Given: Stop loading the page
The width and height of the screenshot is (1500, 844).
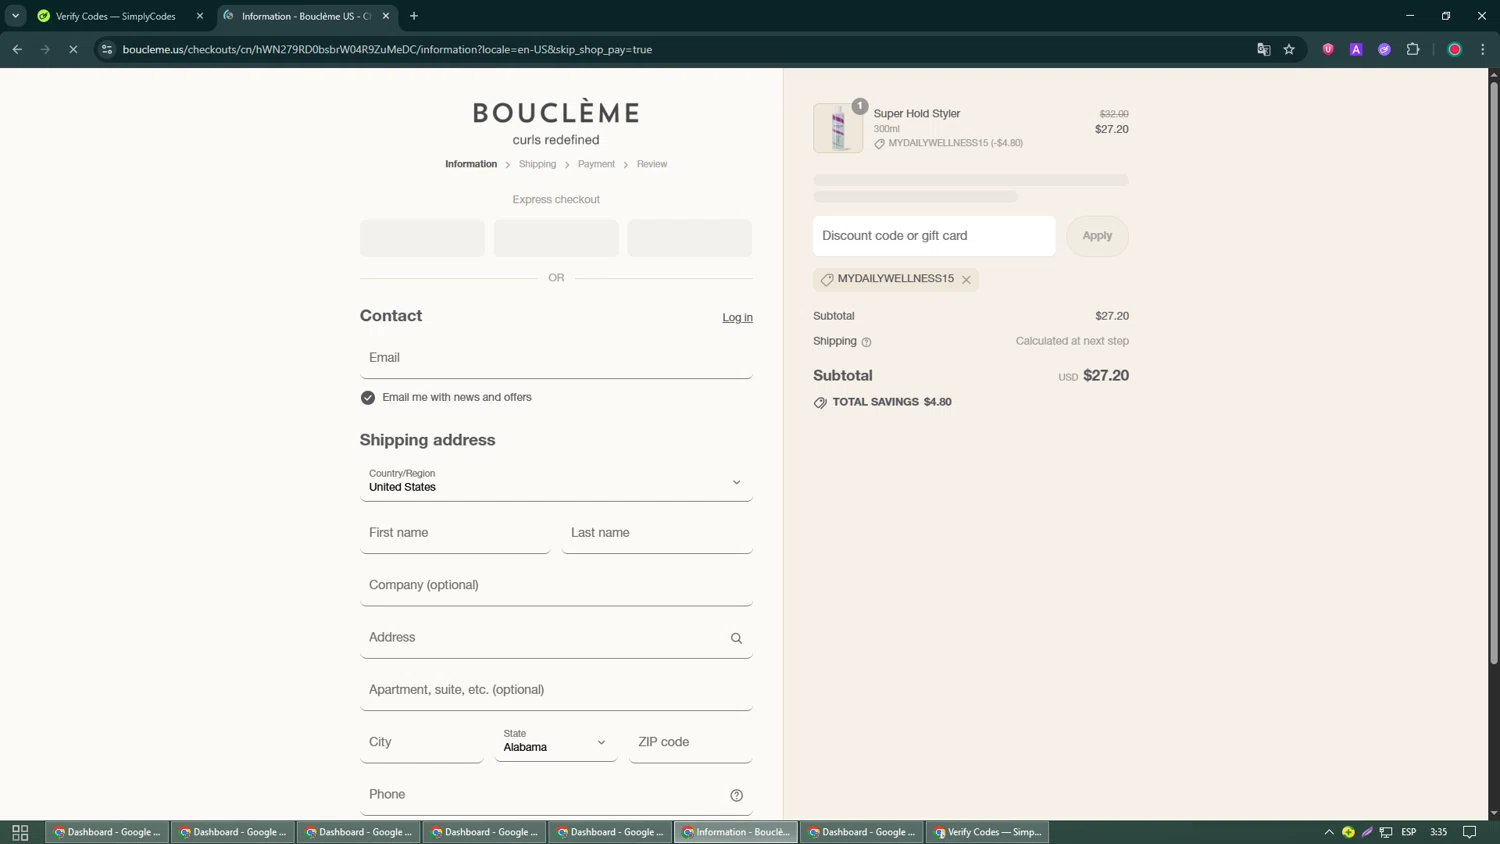Looking at the screenshot, I should [x=73, y=49].
